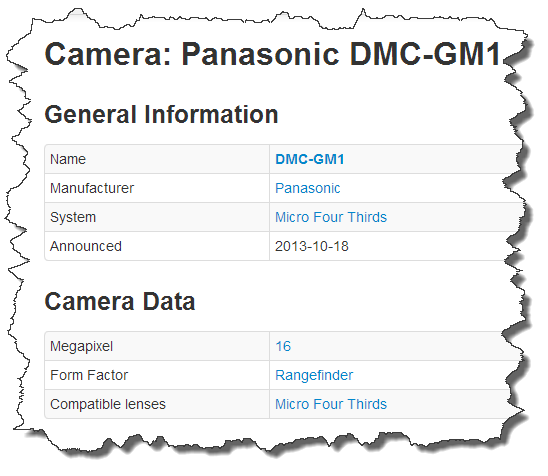This screenshot has height=476, width=548.
Task: Select the Name label cell
Action: [x=157, y=159]
